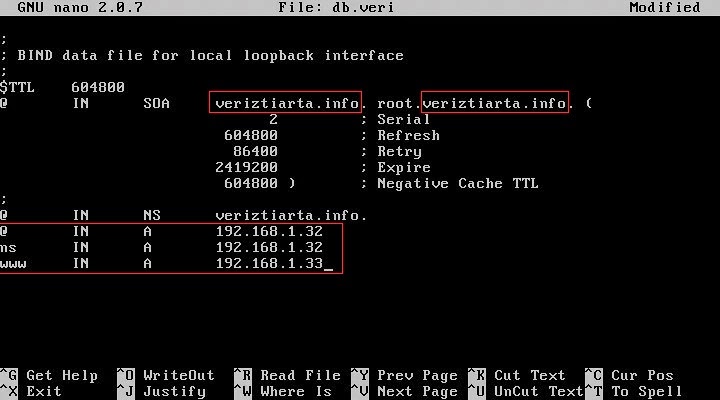Click the $TTL directive text

pyautogui.click(x=17, y=87)
